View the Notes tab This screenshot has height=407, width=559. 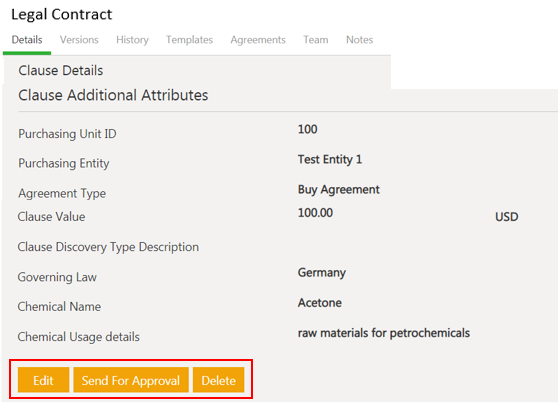359,40
